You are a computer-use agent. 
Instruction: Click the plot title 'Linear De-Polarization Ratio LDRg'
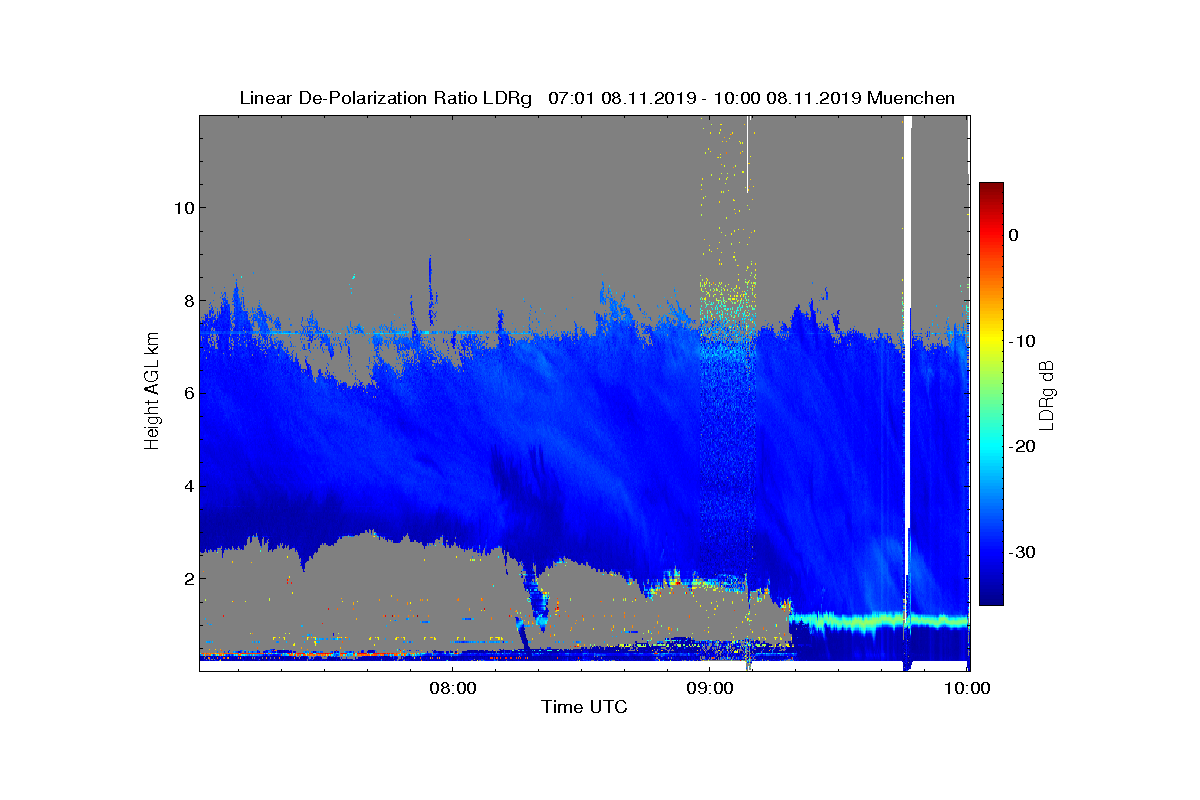pos(385,98)
